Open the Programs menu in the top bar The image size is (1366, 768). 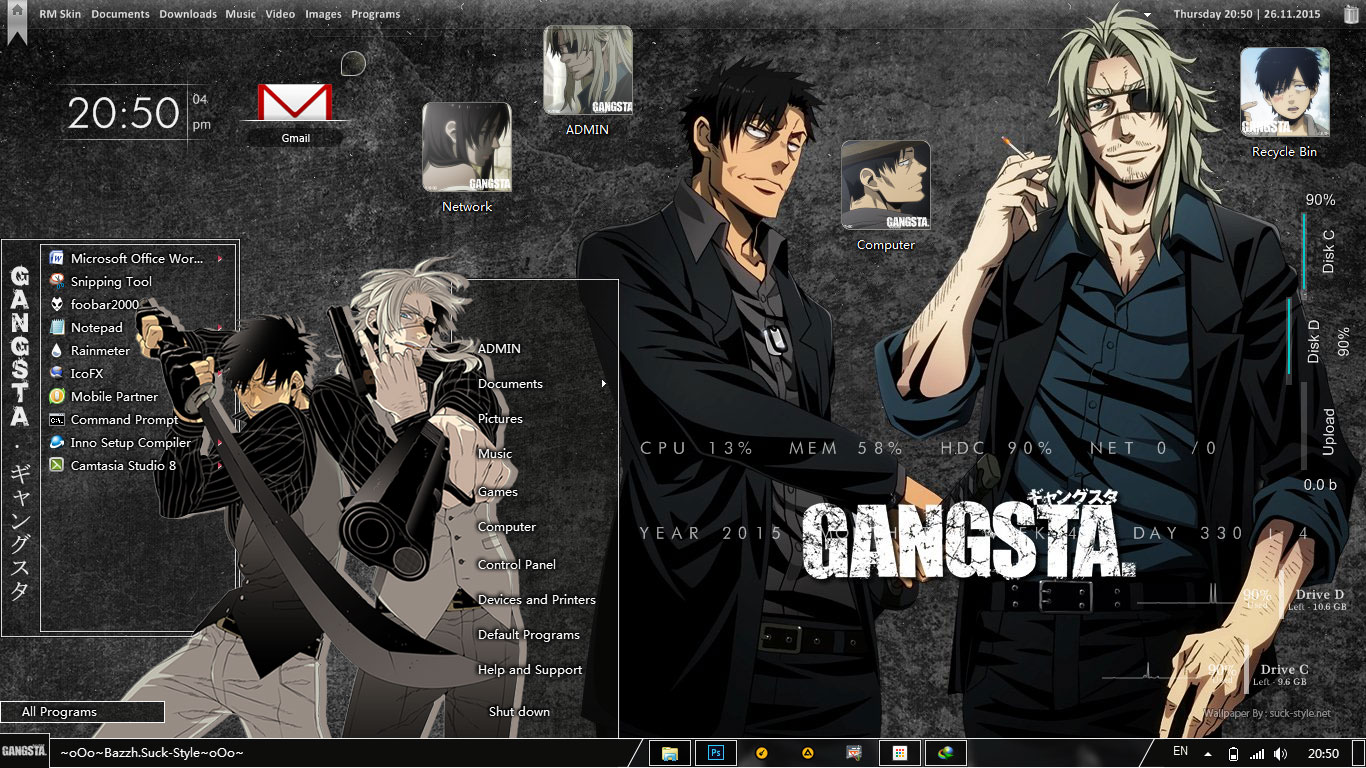[375, 14]
